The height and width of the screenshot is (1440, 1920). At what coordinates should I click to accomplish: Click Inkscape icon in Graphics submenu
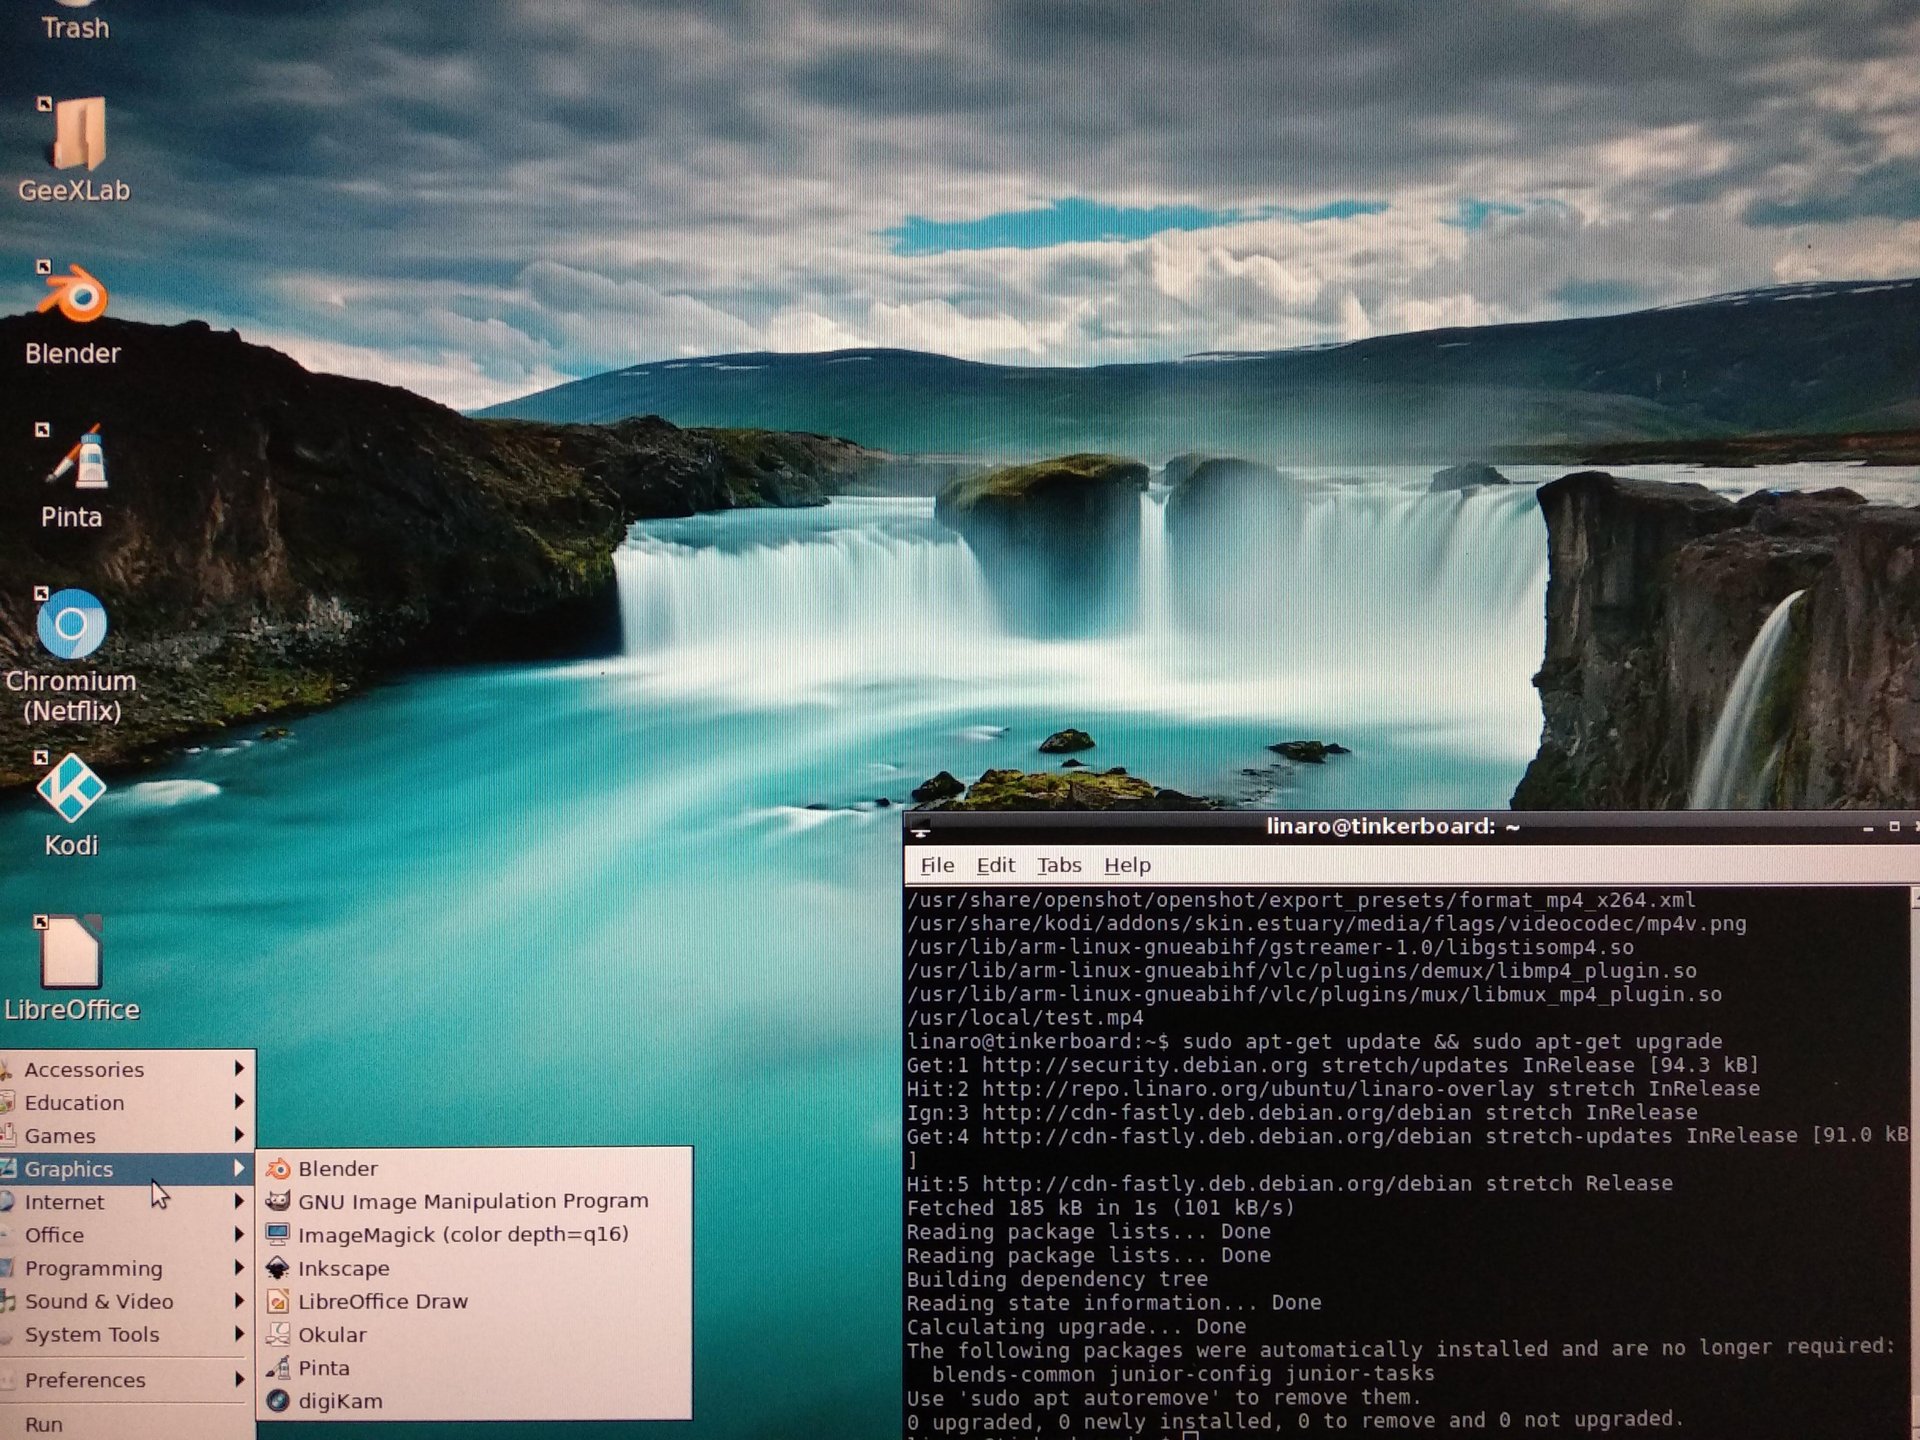point(278,1268)
